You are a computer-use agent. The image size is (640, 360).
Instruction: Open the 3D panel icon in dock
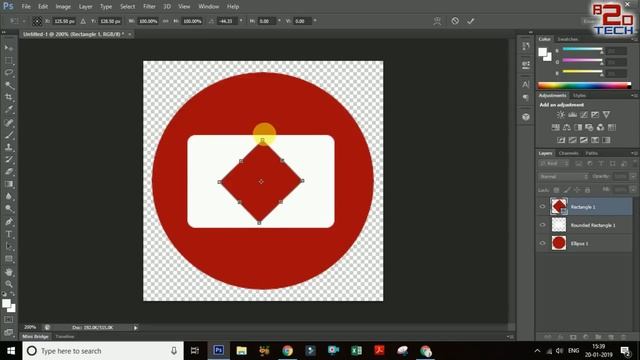pyautogui.click(x=526, y=117)
